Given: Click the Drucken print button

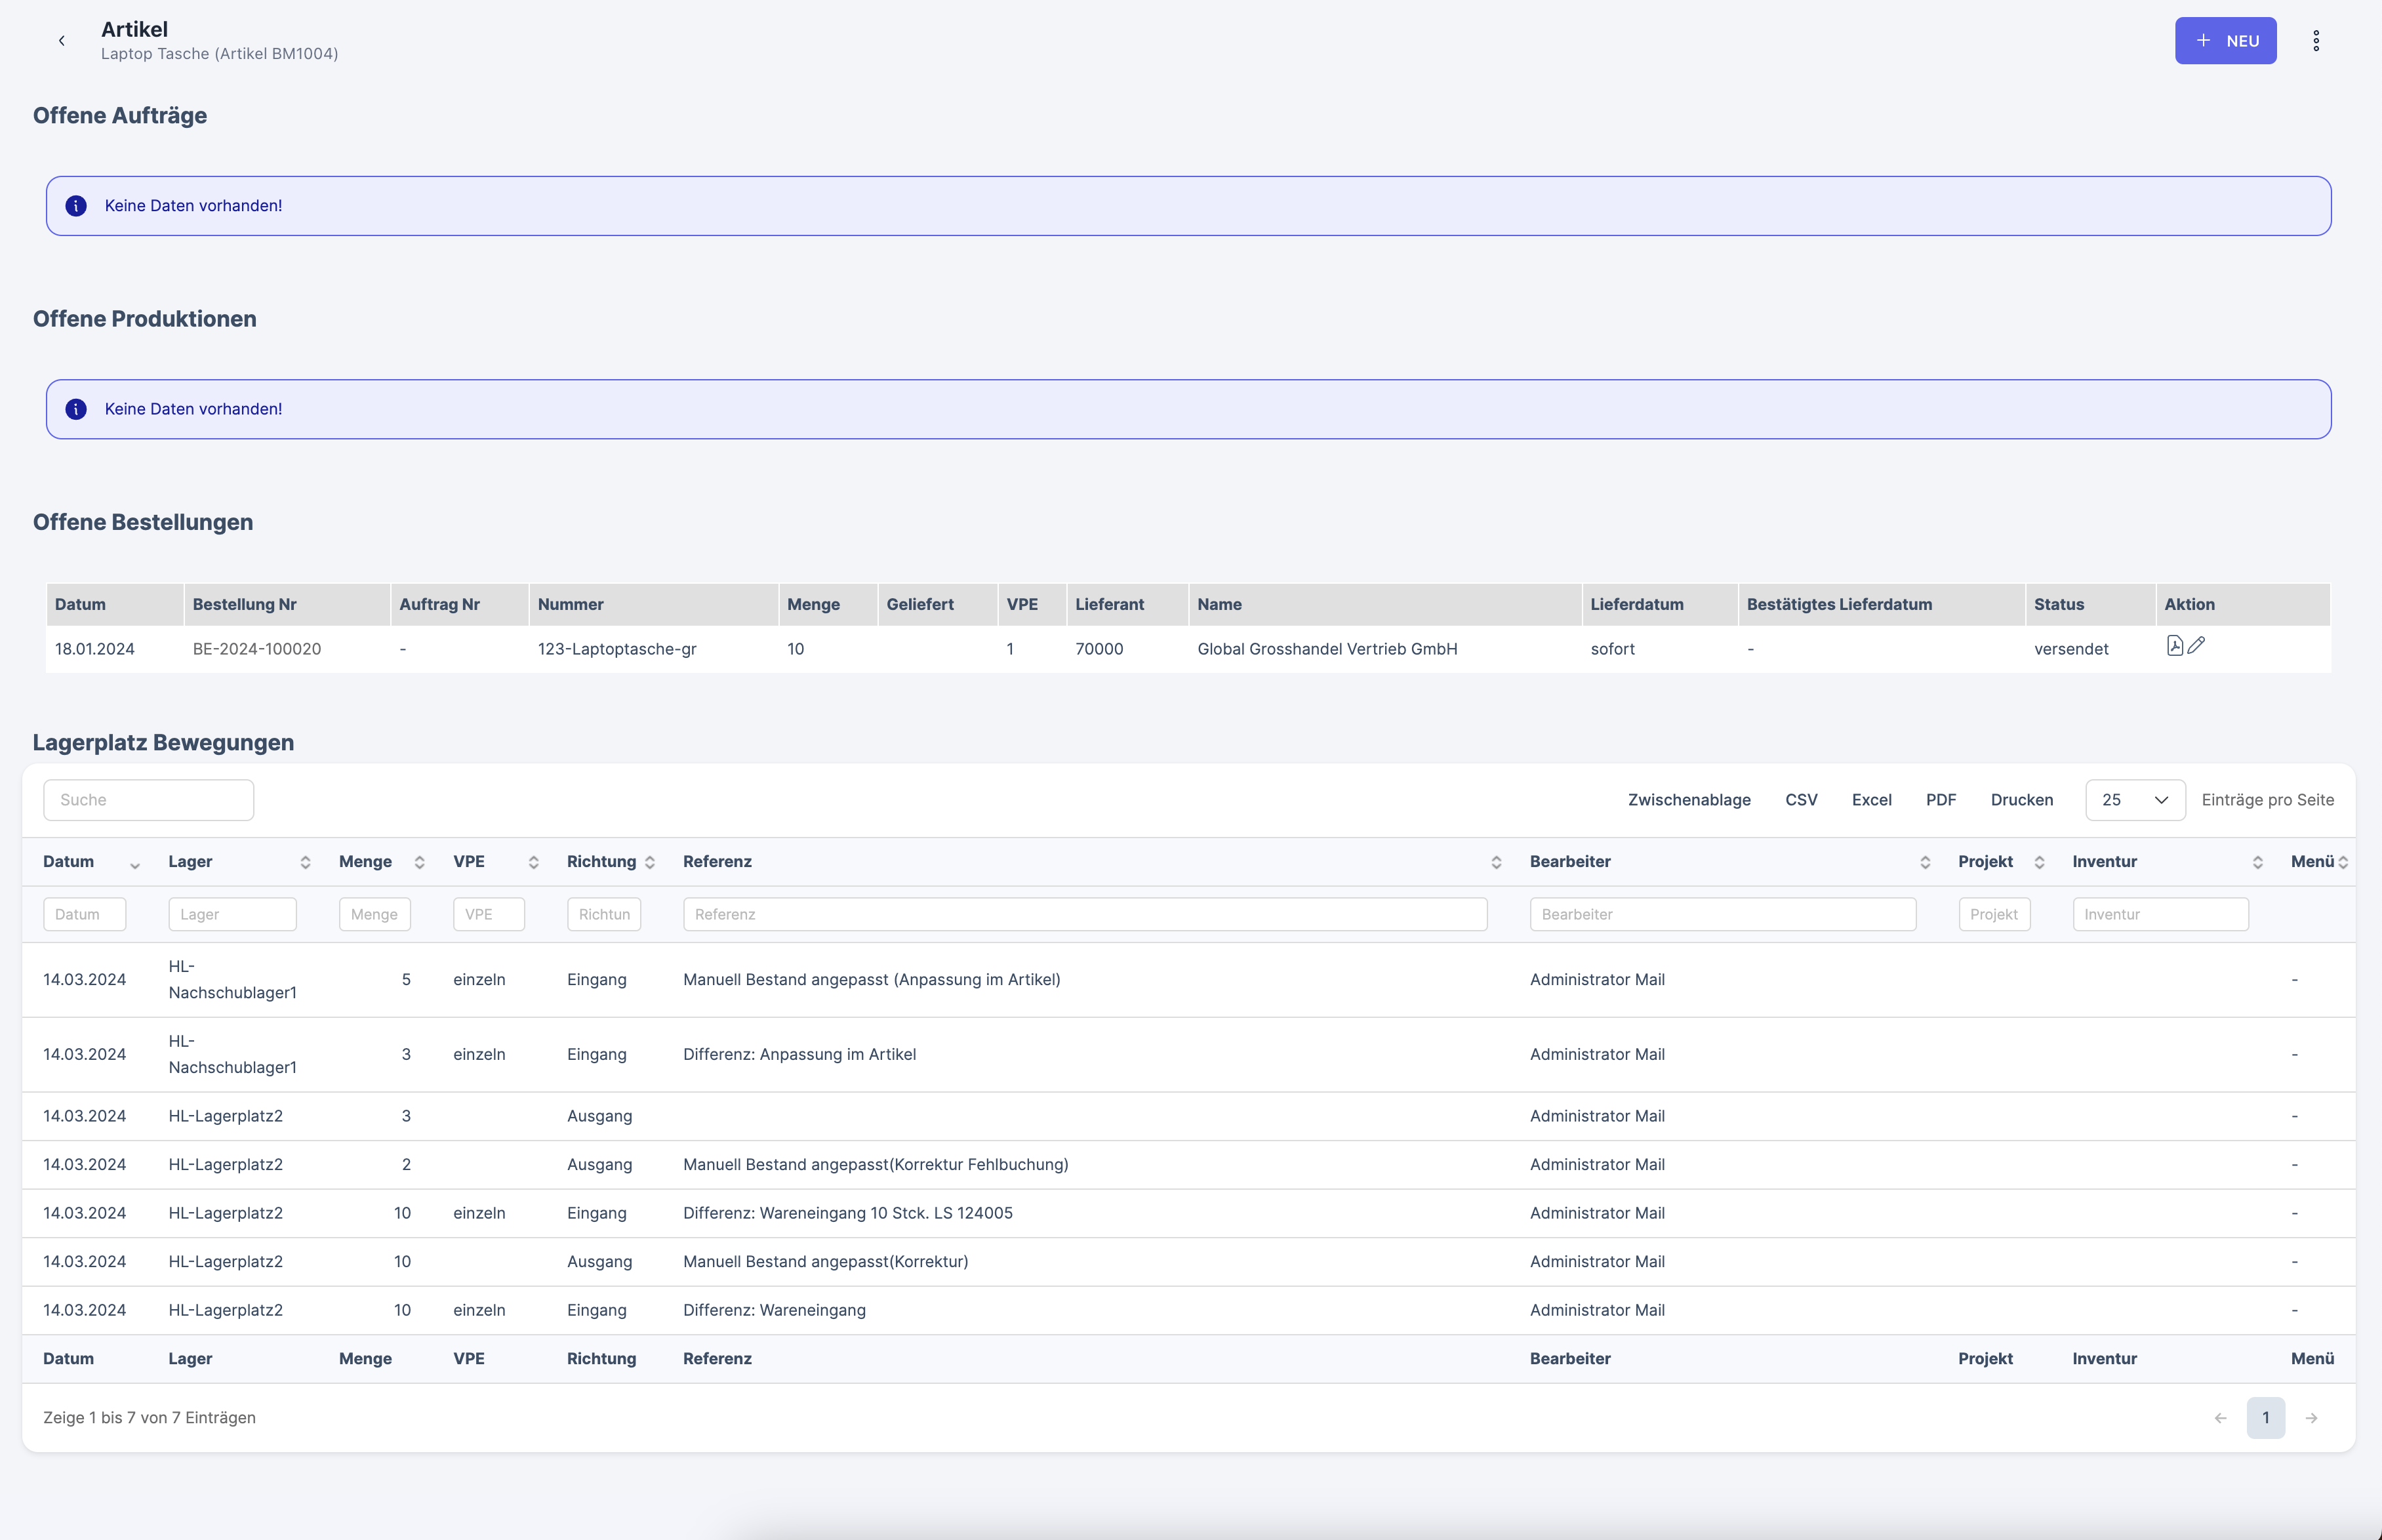Looking at the screenshot, I should click(x=2021, y=800).
